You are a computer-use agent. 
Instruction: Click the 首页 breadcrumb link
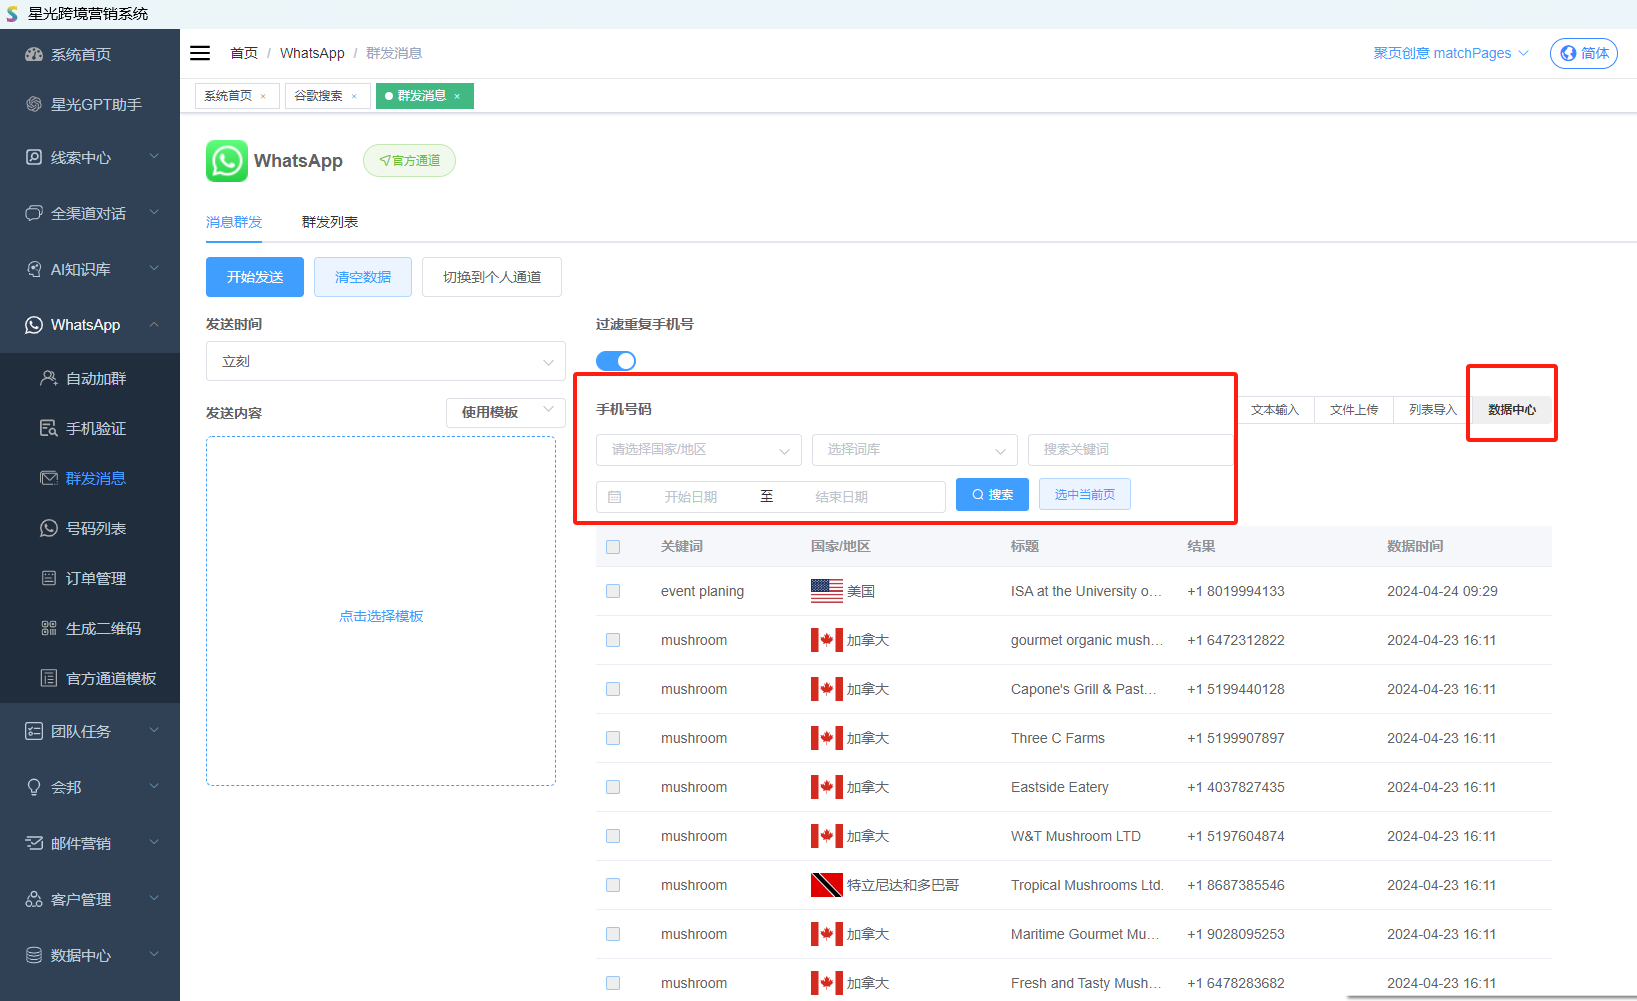click(x=244, y=53)
